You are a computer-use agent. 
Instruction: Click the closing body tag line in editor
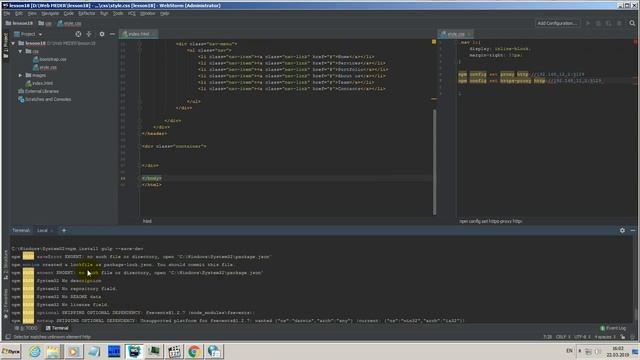(x=152, y=178)
